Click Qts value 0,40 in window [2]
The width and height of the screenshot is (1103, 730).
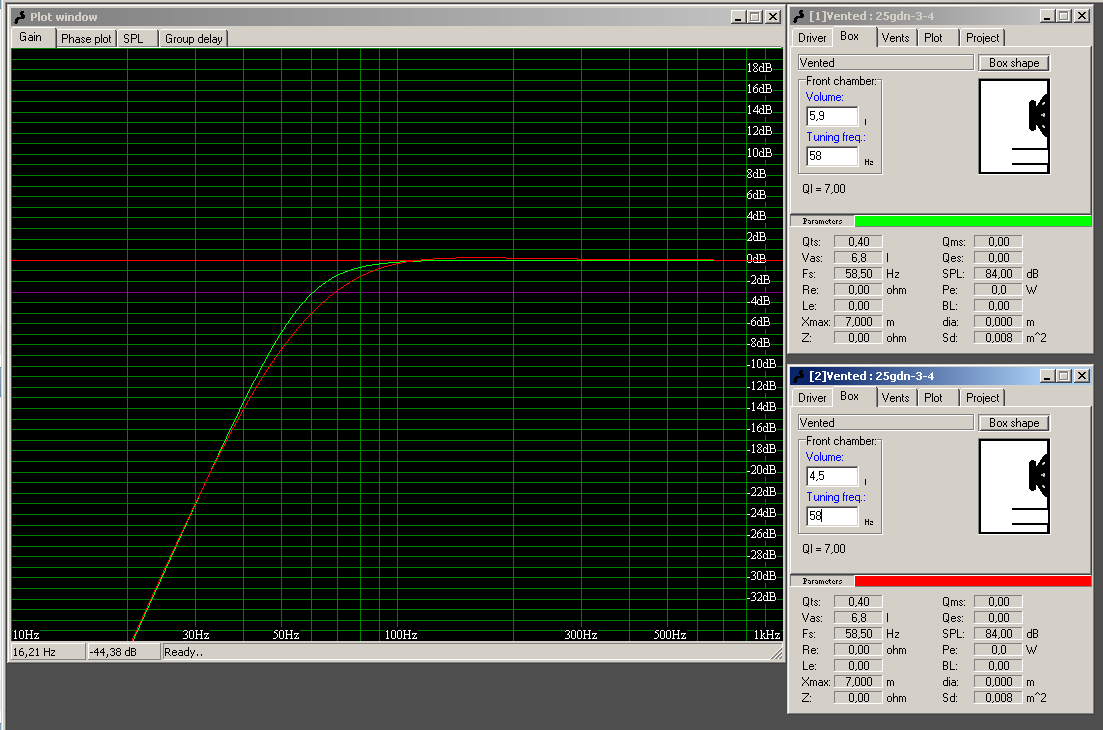coord(858,602)
